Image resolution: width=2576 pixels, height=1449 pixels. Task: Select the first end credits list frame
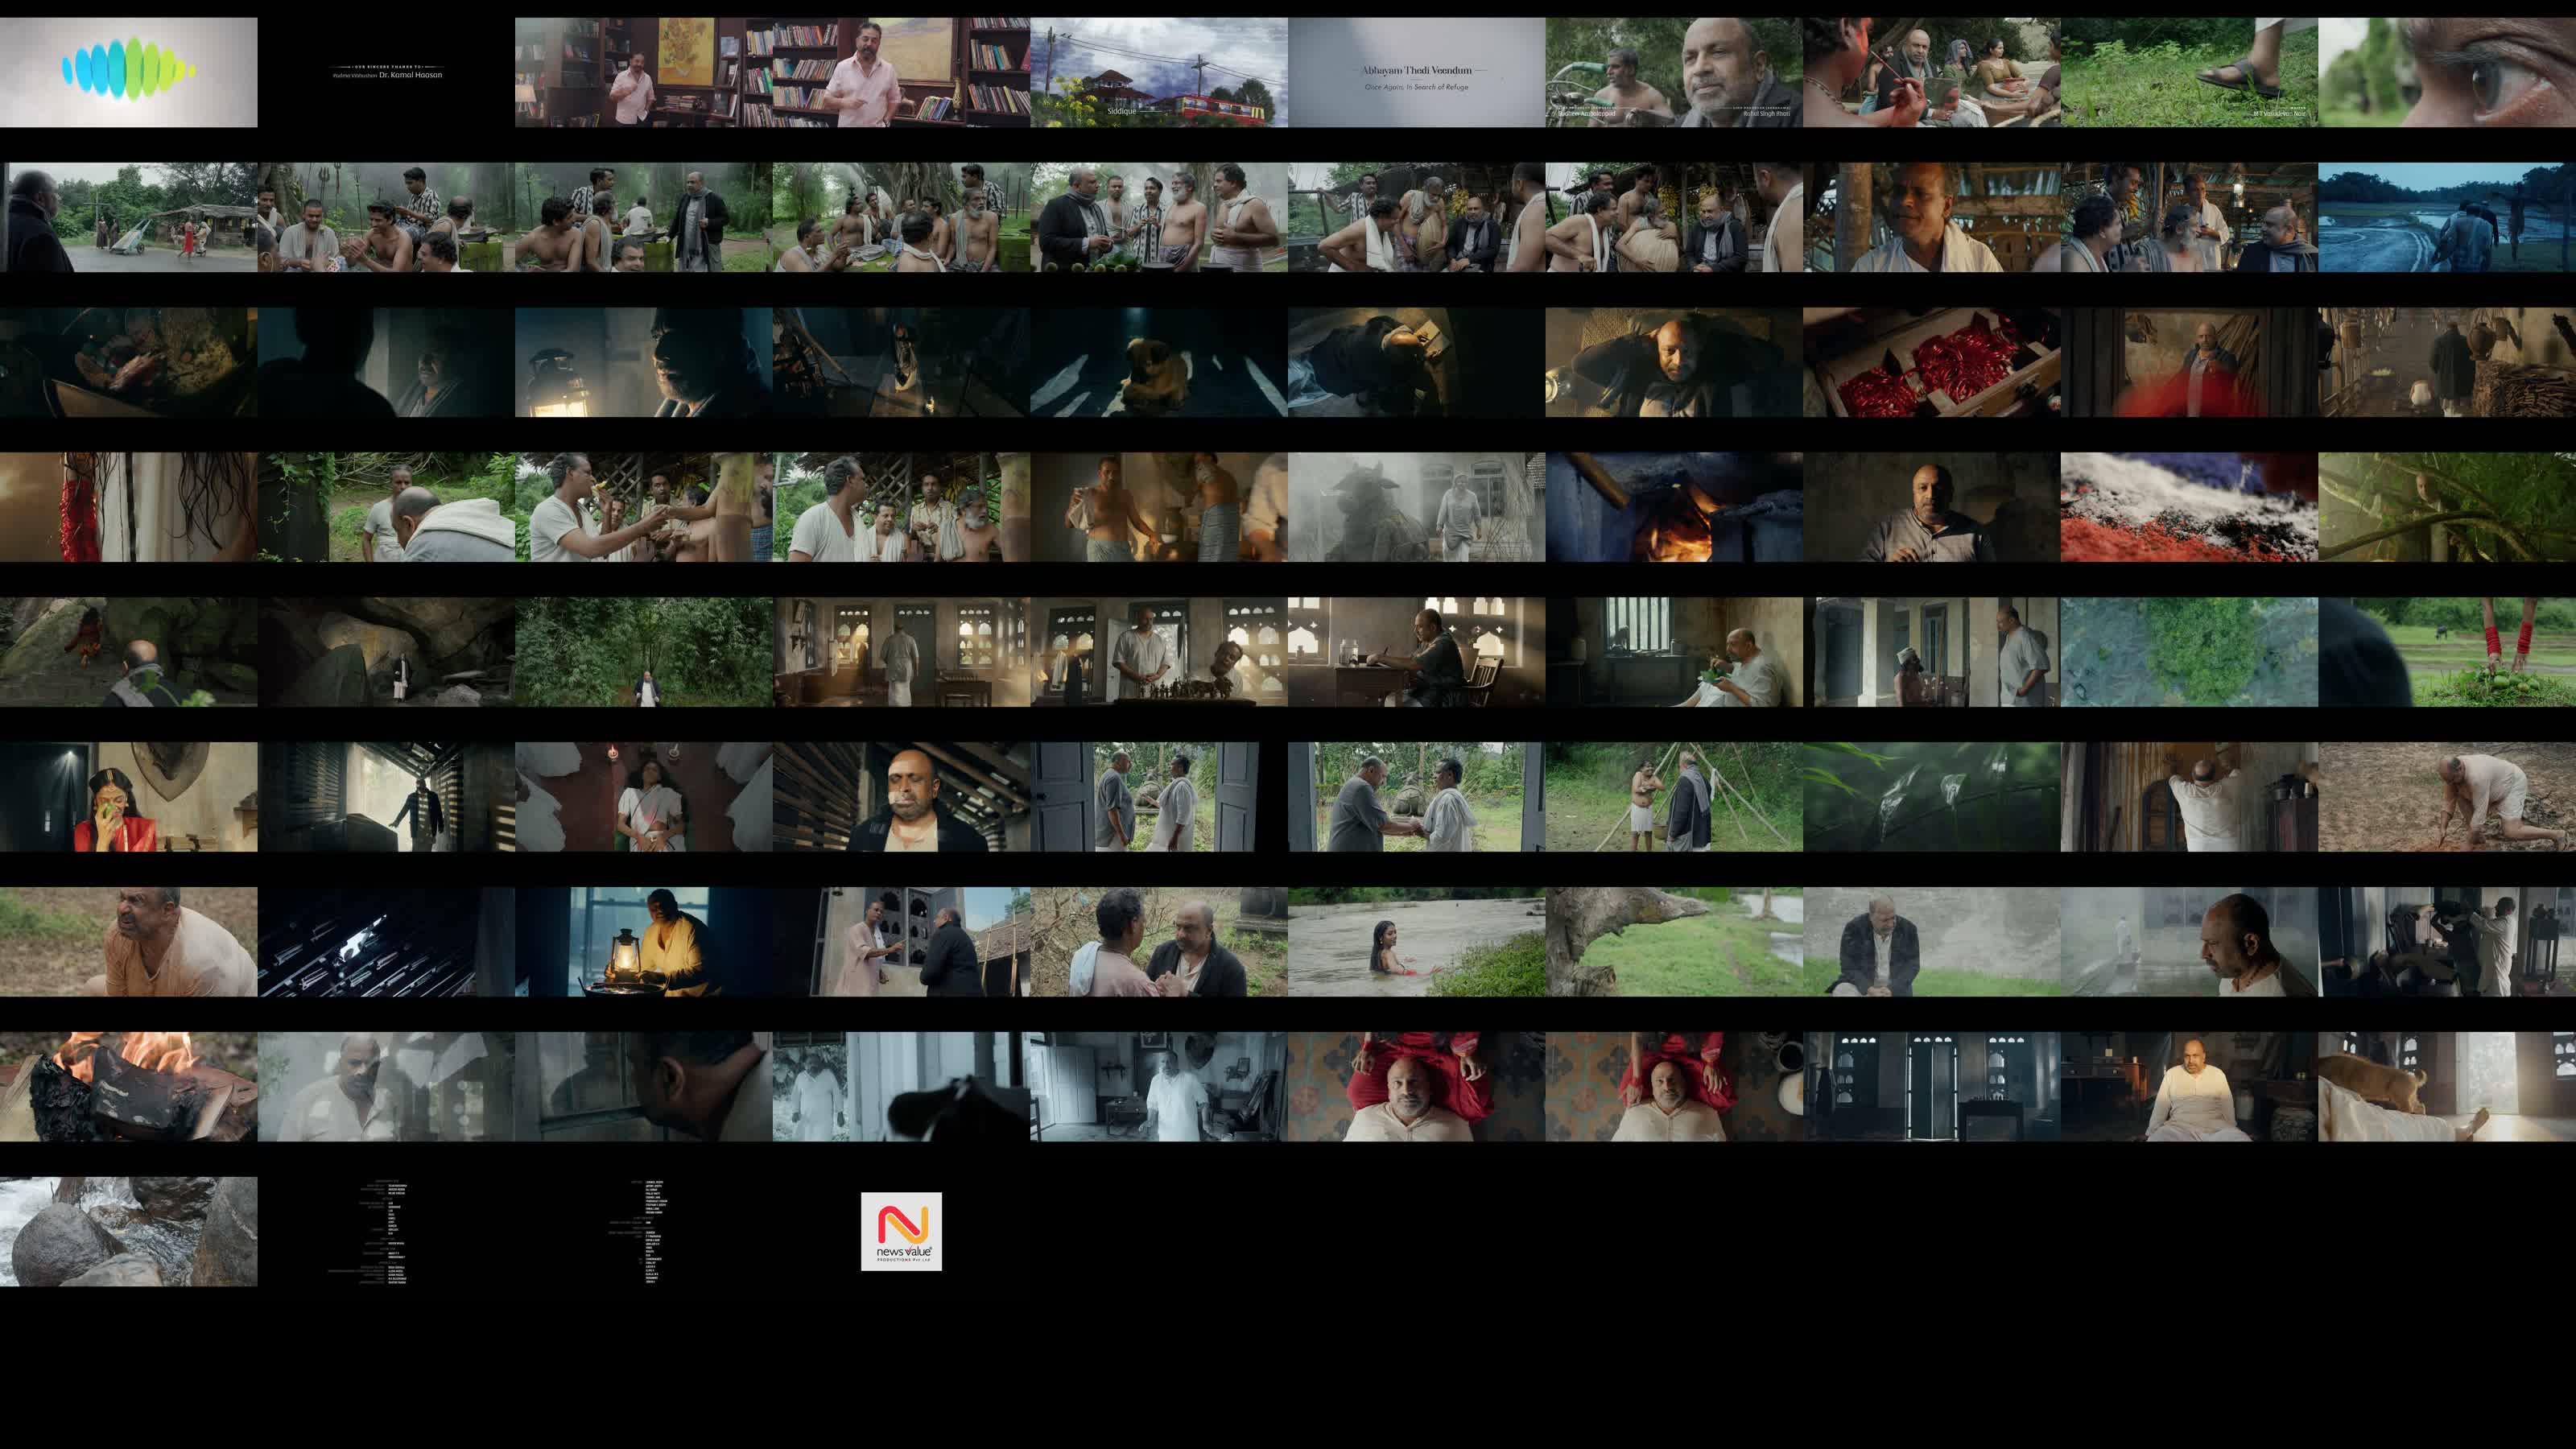click(x=386, y=1231)
